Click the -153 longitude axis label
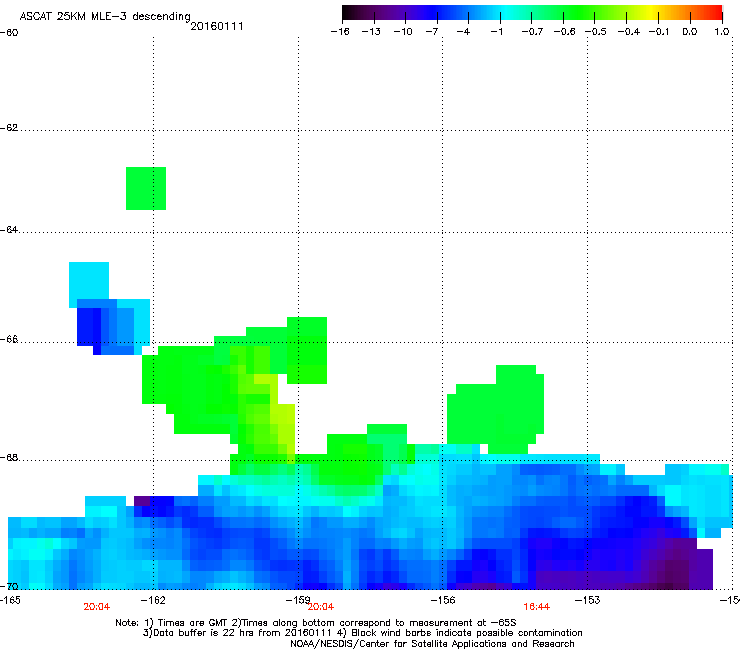 tap(587, 600)
